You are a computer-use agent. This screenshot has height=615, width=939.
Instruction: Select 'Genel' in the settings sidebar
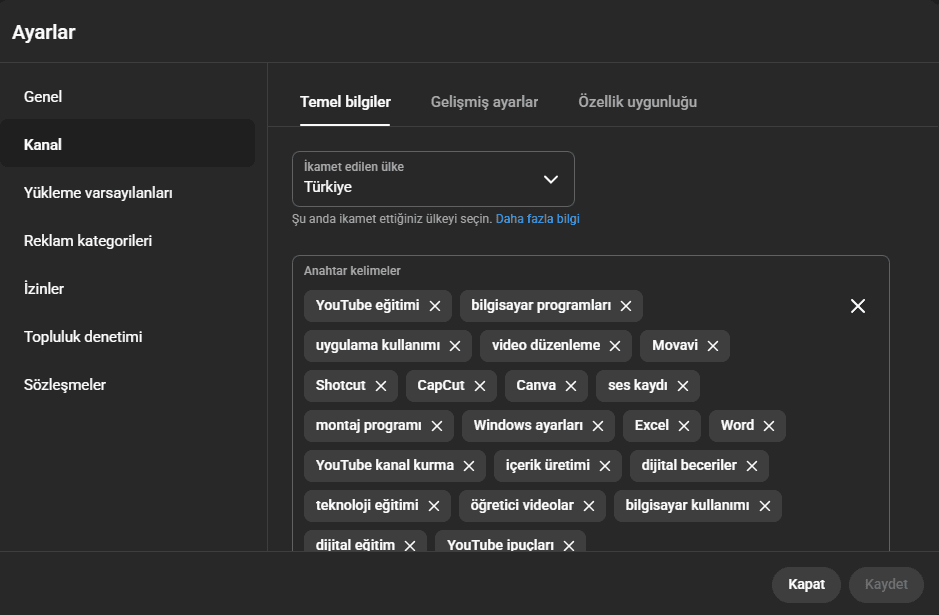[43, 97]
